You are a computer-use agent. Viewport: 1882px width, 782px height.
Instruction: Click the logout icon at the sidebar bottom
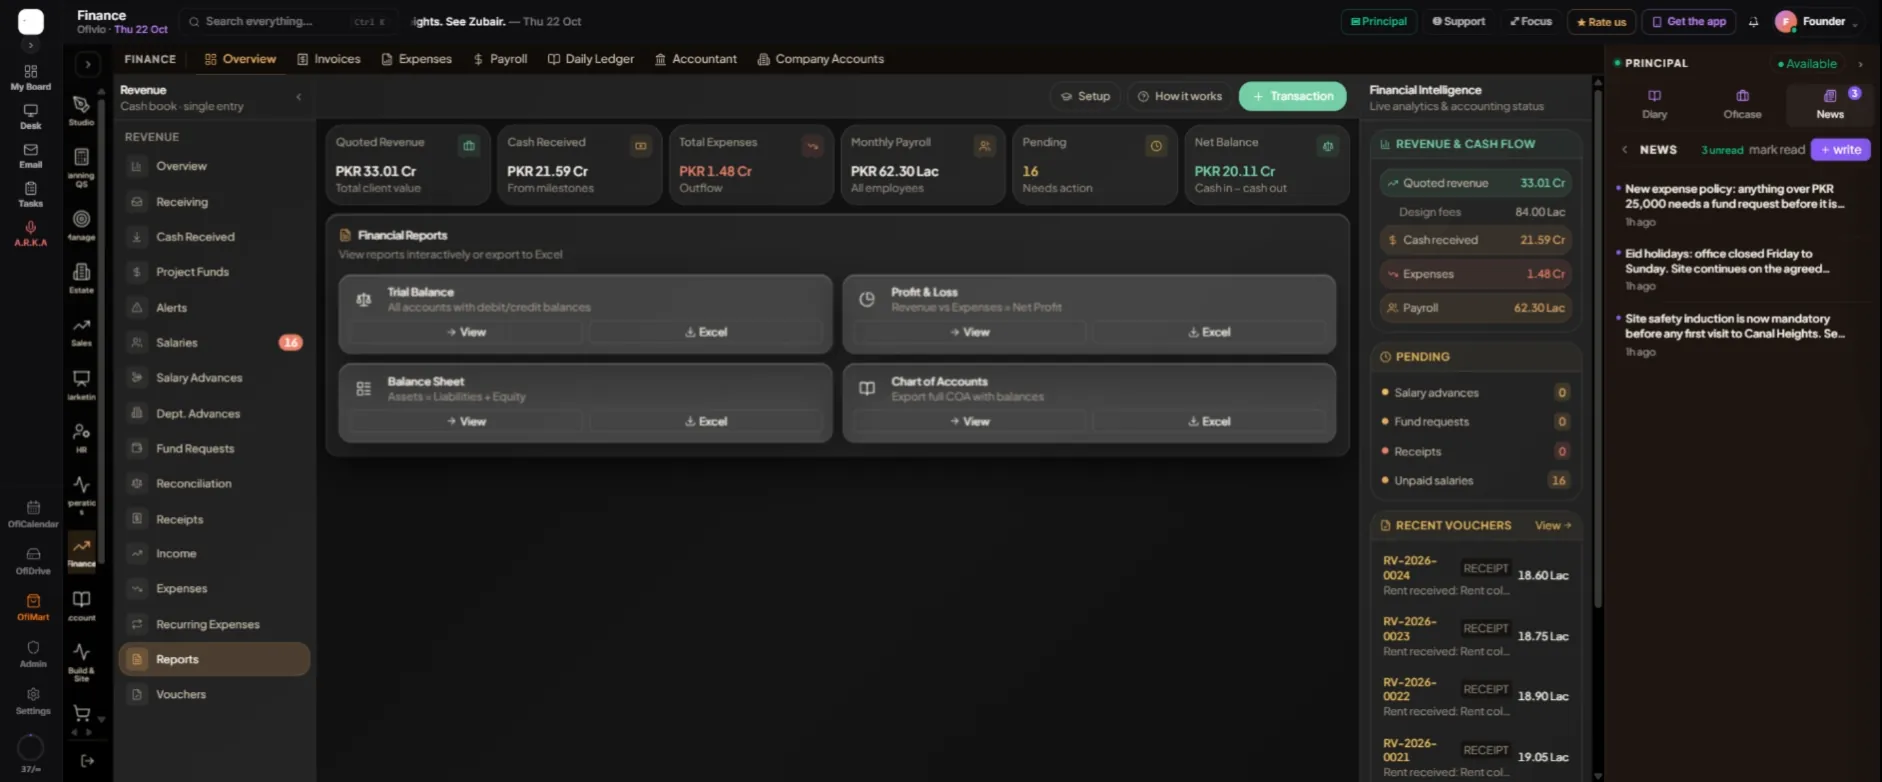[x=87, y=761]
